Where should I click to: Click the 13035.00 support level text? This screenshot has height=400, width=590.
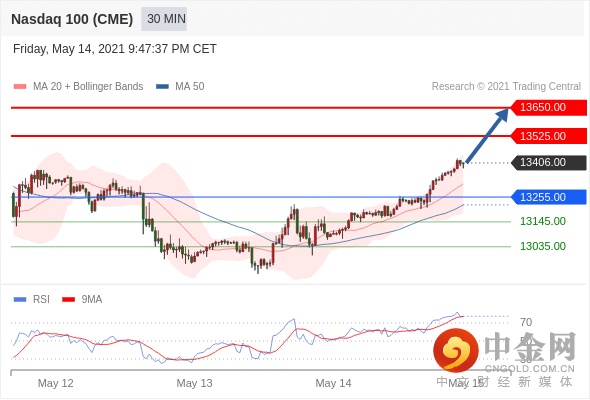click(x=543, y=246)
